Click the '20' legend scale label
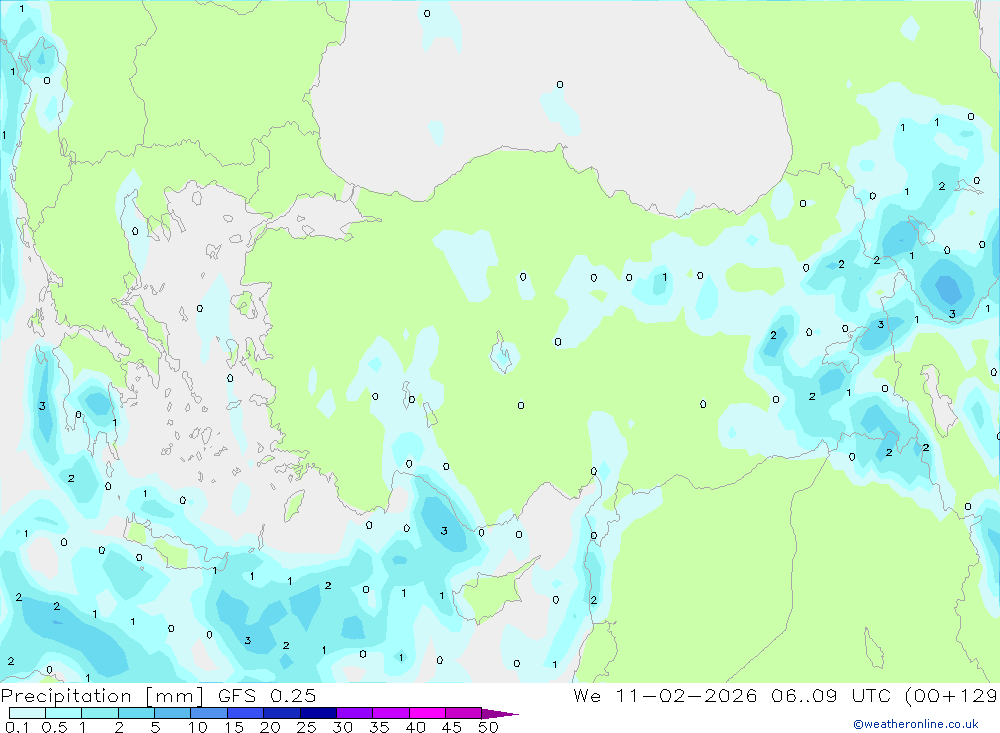This screenshot has width=1000, height=733. pos(270,727)
